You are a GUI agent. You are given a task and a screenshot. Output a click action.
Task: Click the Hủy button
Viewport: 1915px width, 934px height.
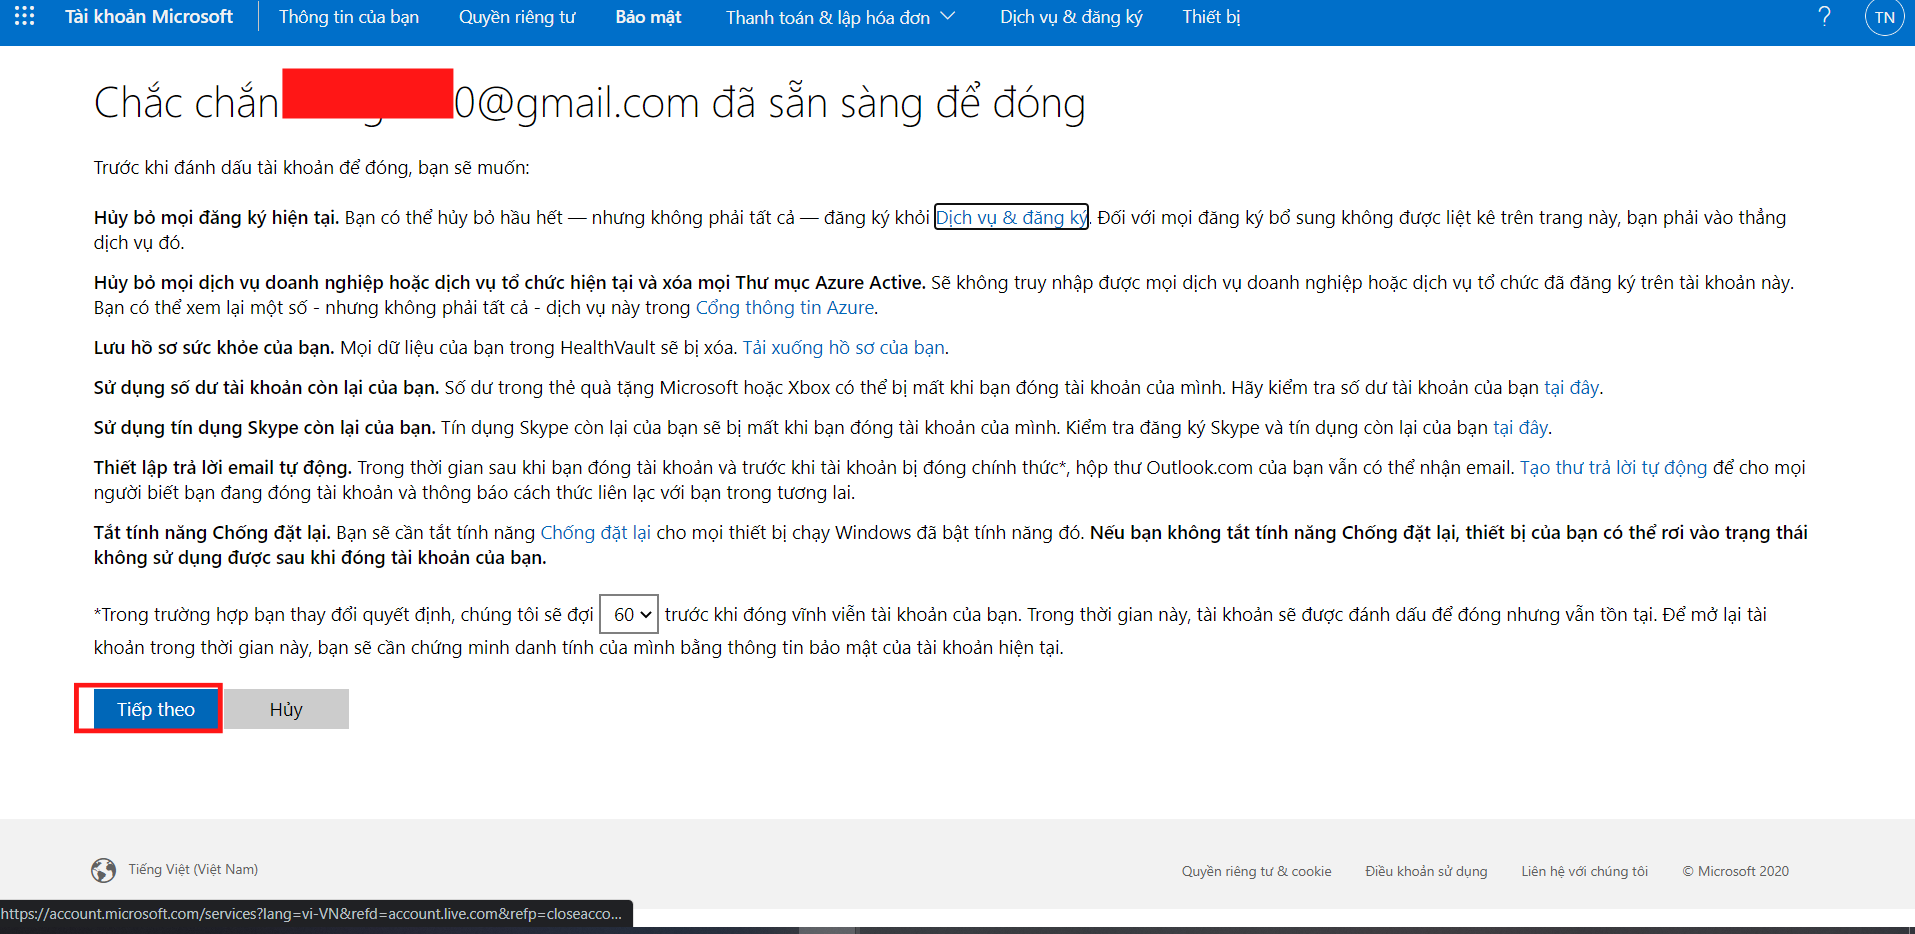(x=286, y=709)
